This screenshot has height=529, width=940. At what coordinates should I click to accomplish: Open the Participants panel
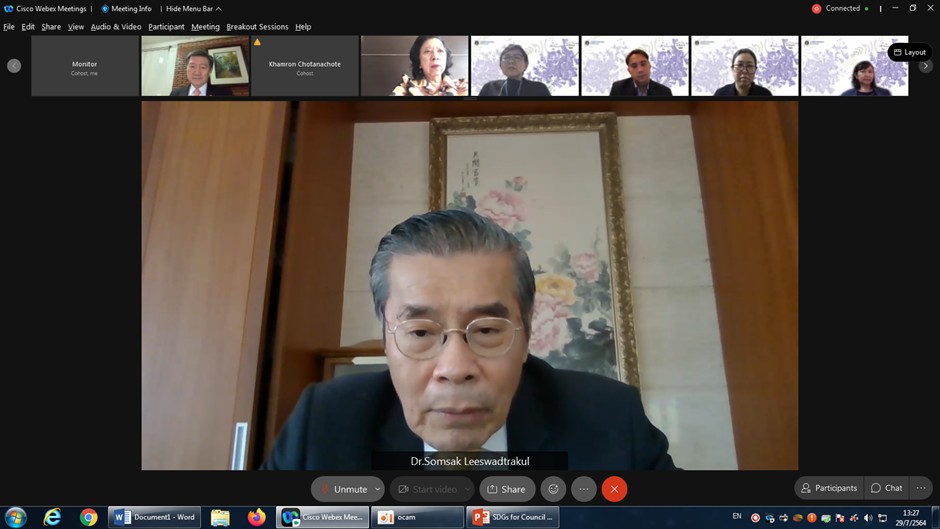(829, 488)
